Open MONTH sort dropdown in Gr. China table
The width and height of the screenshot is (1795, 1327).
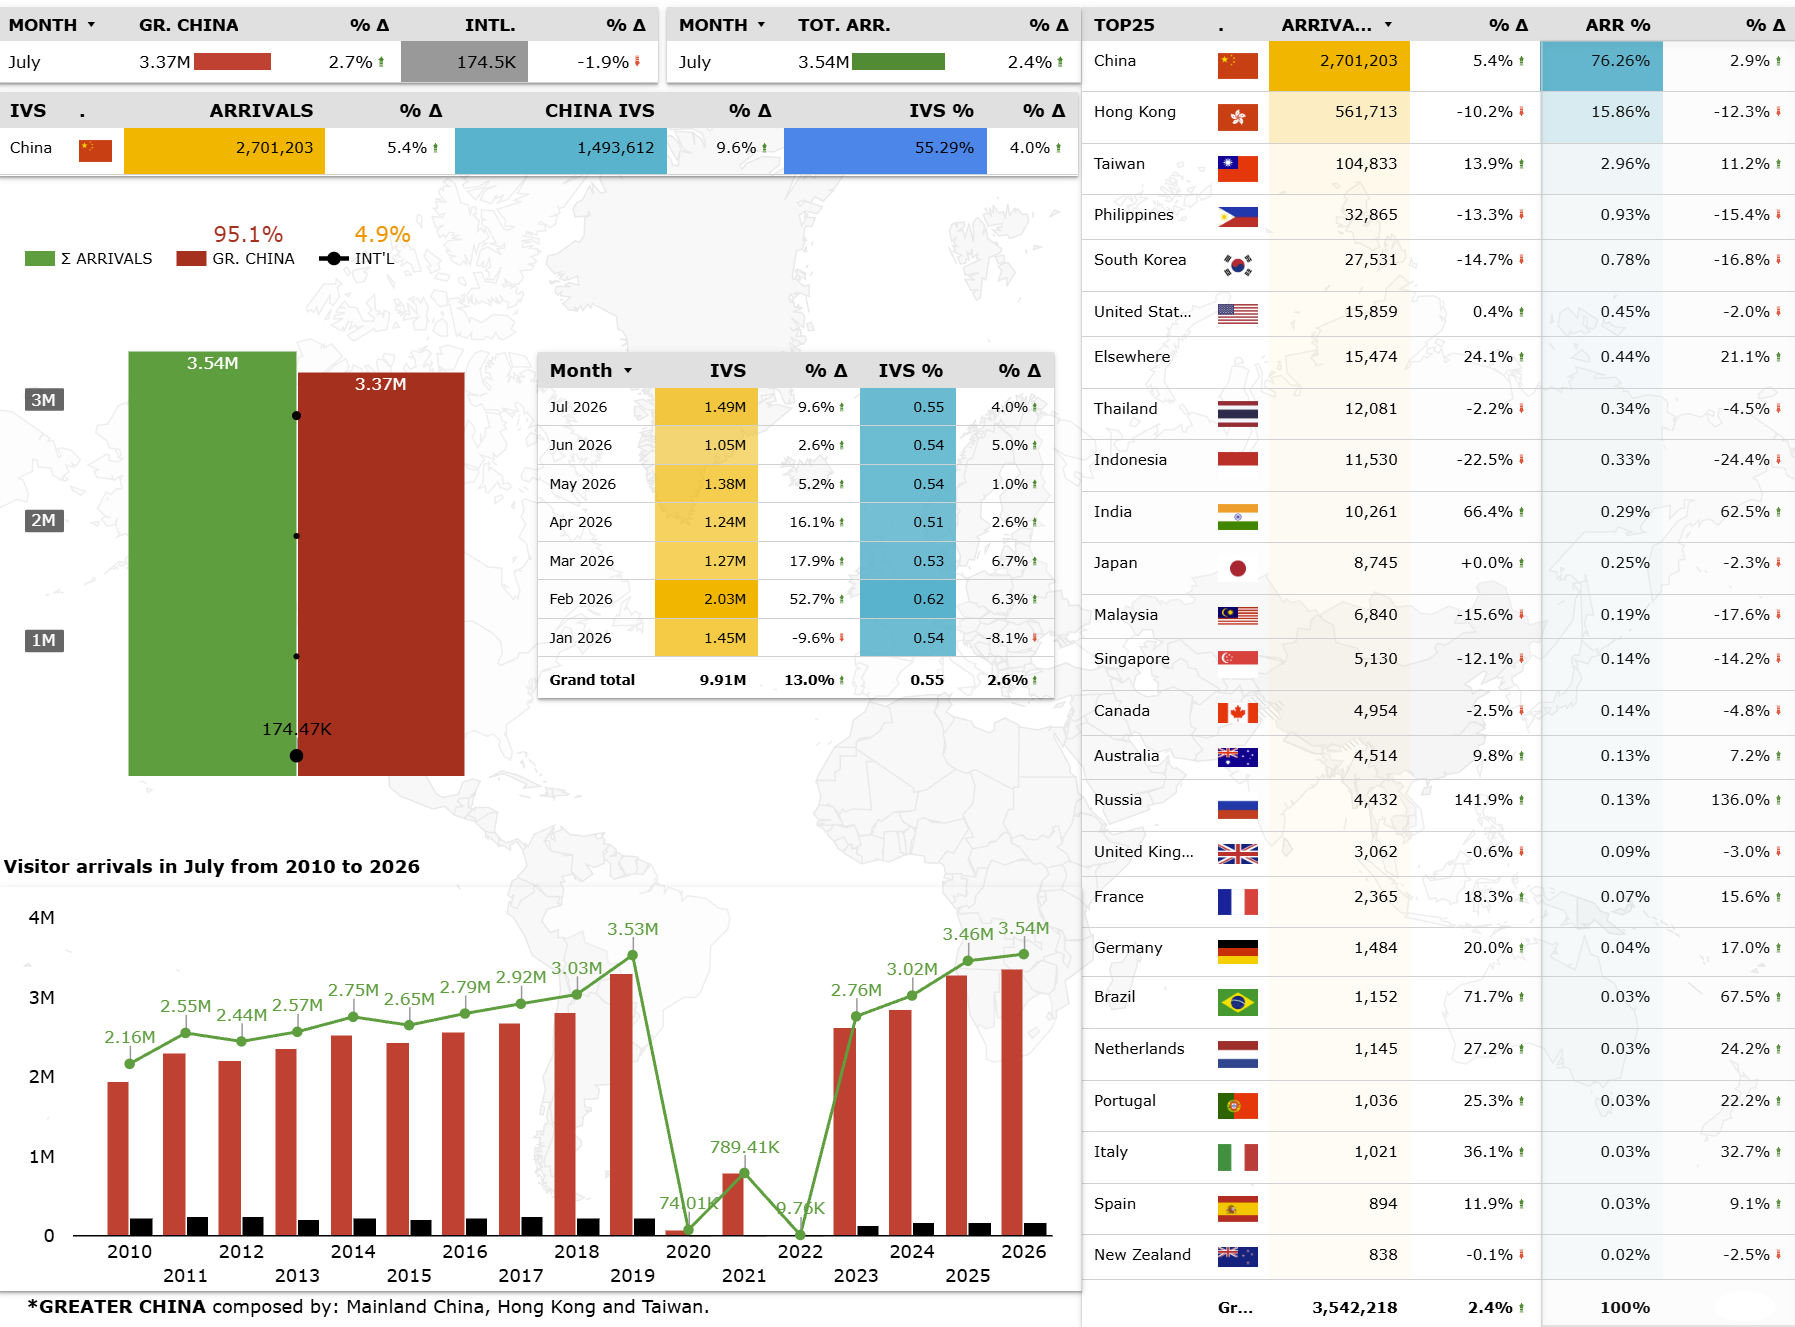(92, 25)
